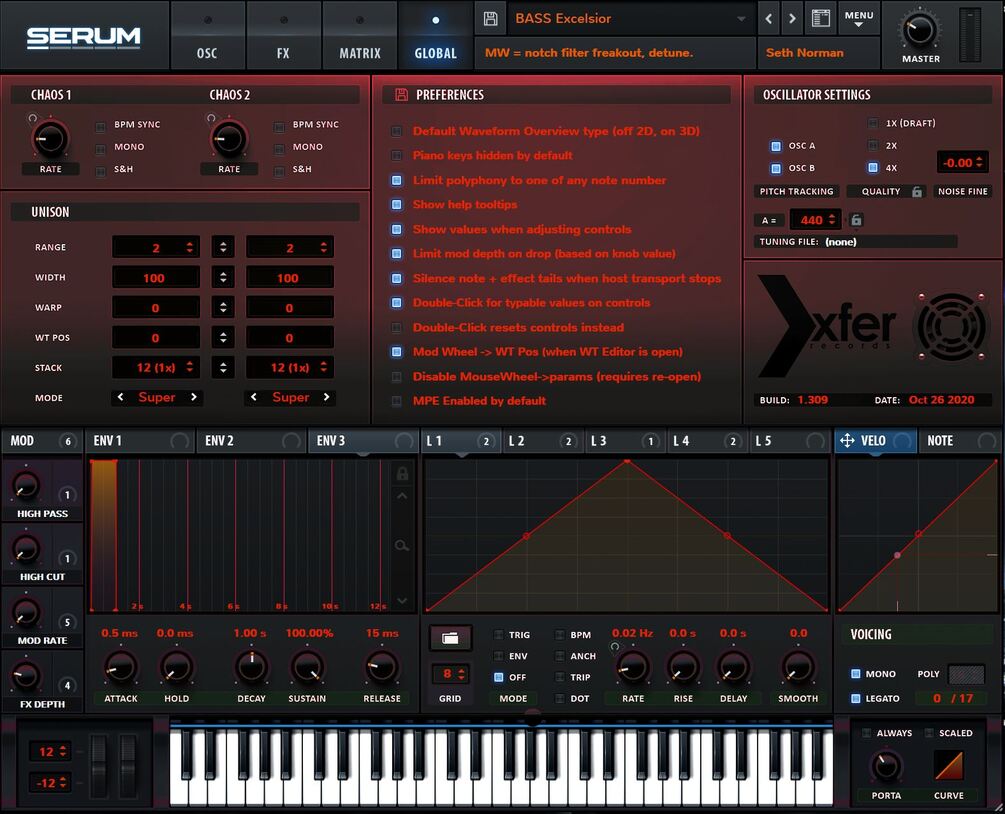Click the polyphony voice count field

pos(952,699)
